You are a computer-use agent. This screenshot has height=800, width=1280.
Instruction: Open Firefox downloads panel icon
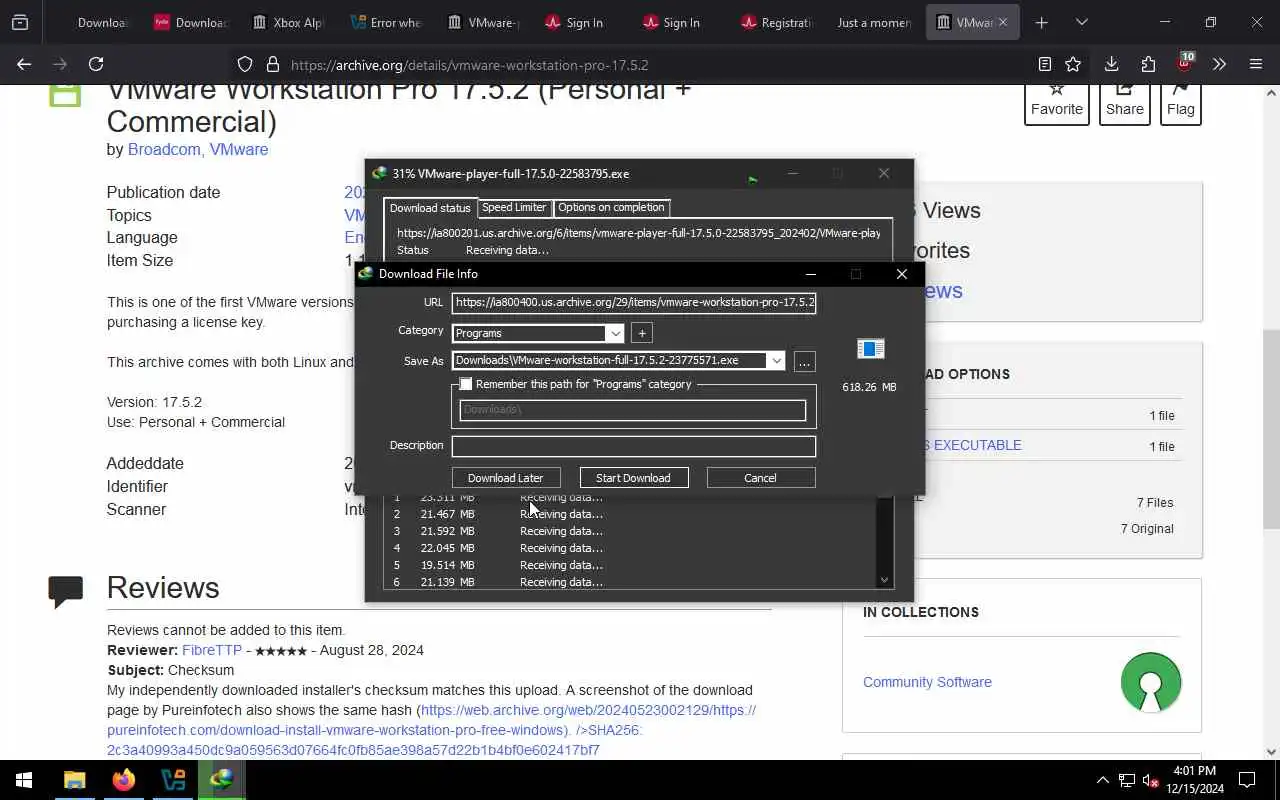pyautogui.click(x=1111, y=64)
